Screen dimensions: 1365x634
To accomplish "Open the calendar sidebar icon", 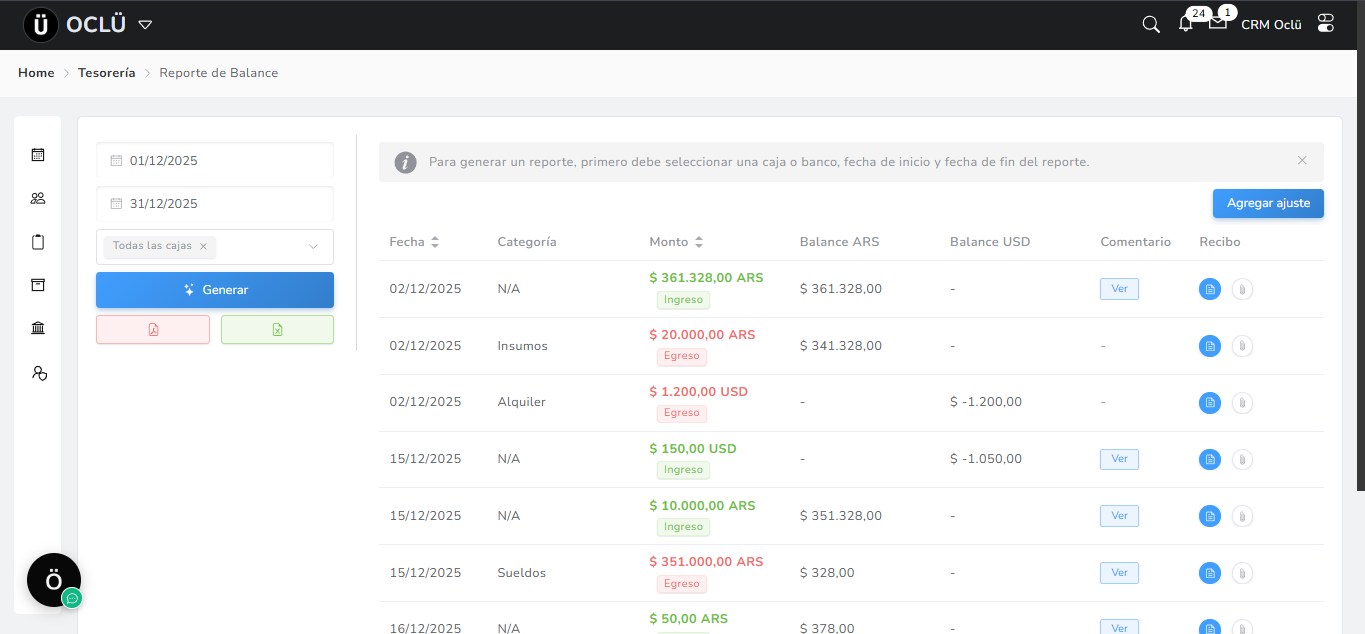I will pos(38,155).
